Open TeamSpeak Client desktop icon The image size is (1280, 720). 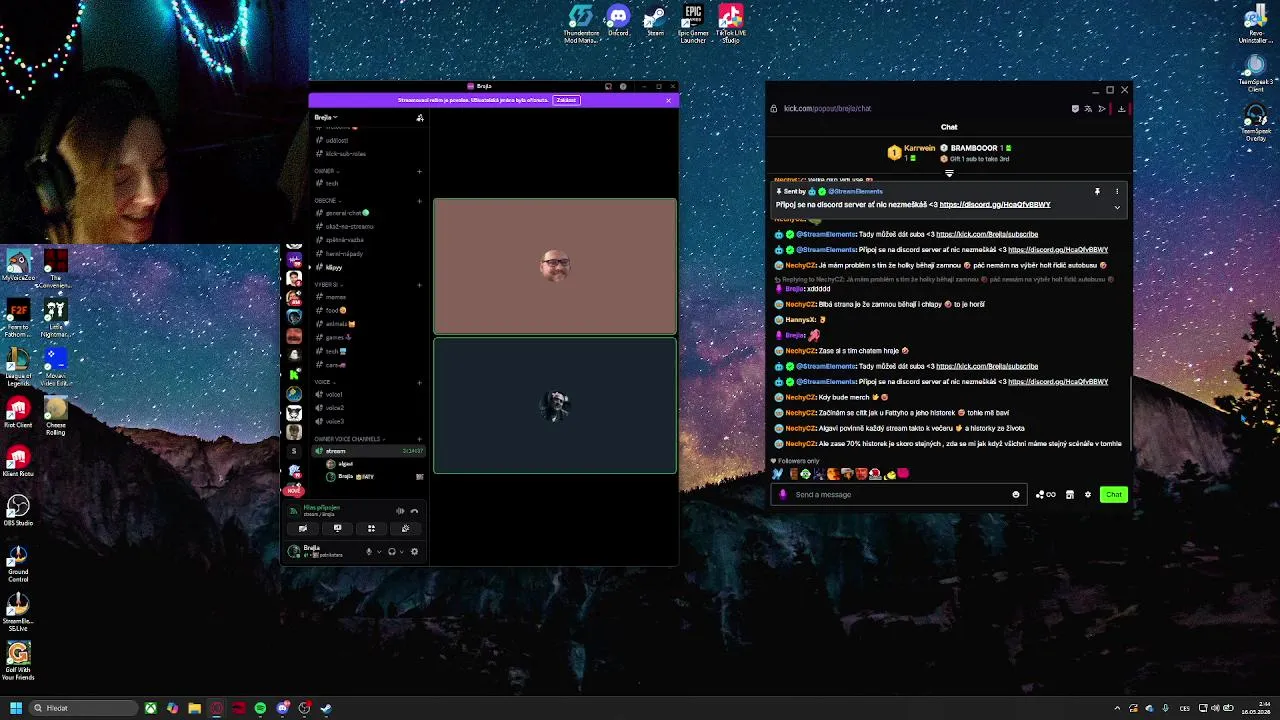pyautogui.click(x=1256, y=73)
